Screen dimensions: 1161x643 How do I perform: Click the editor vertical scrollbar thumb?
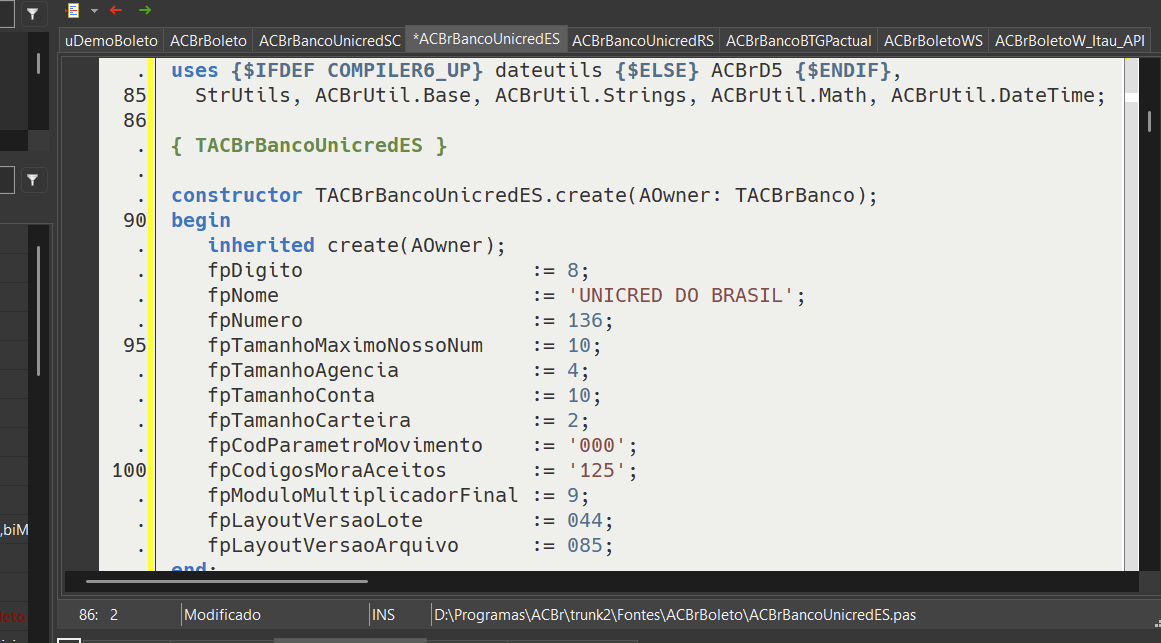pos(1149,121)
